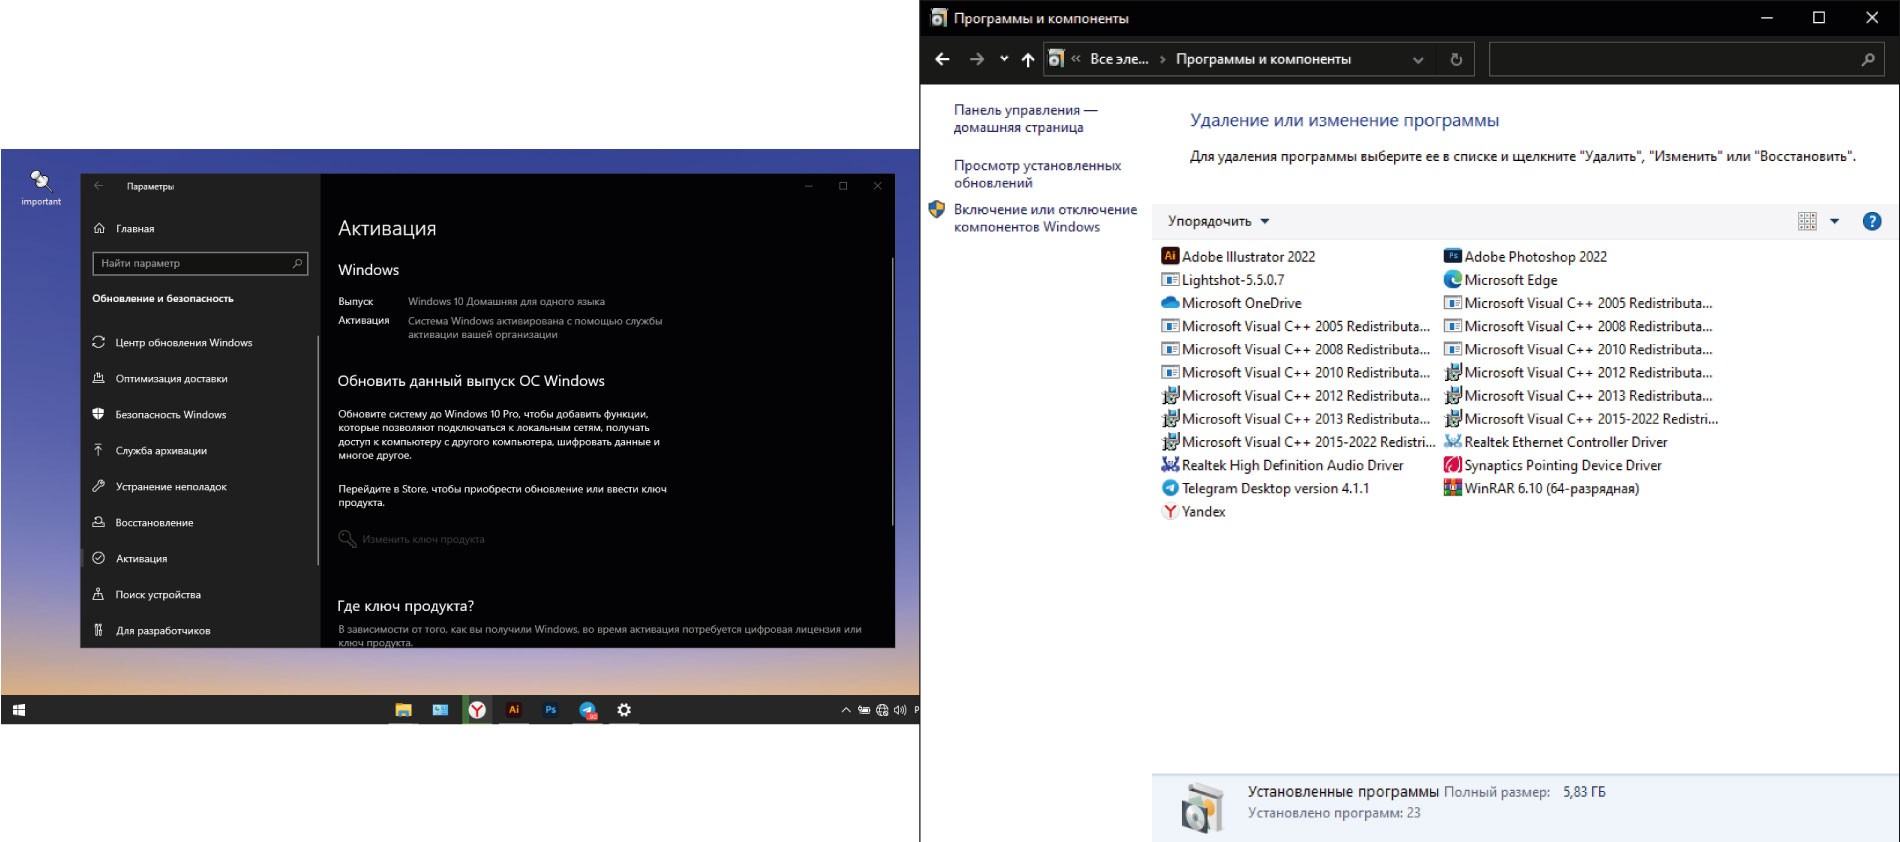Select Yandex in the program list
Viewport: 1900px width, 842px height.
click(1193, 511)
